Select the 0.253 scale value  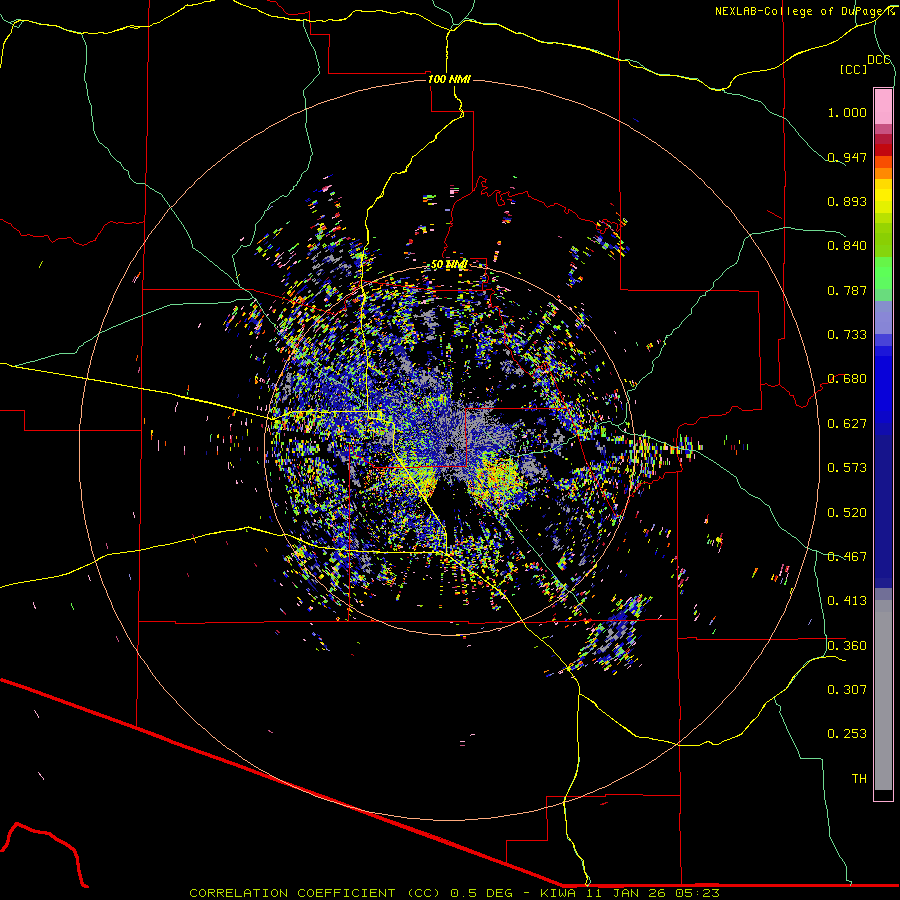click(847, 734)
